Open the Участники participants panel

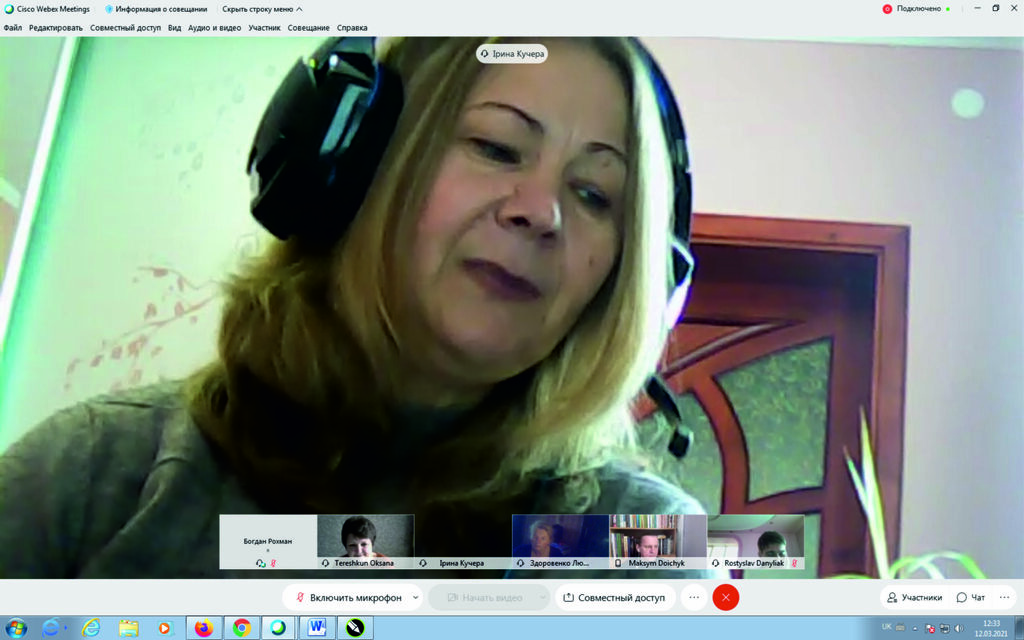click(914, 597)
